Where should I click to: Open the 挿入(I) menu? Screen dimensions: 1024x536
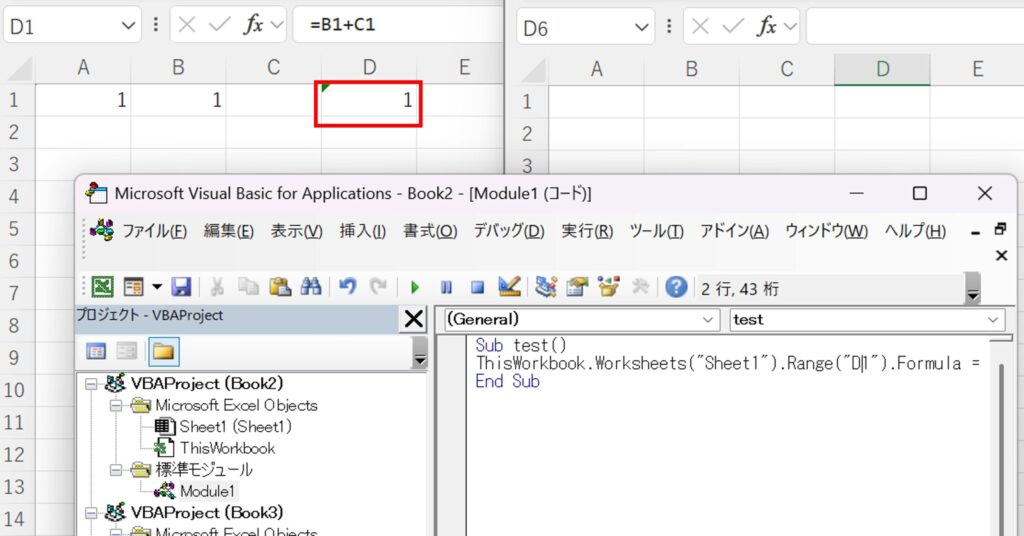362,231
